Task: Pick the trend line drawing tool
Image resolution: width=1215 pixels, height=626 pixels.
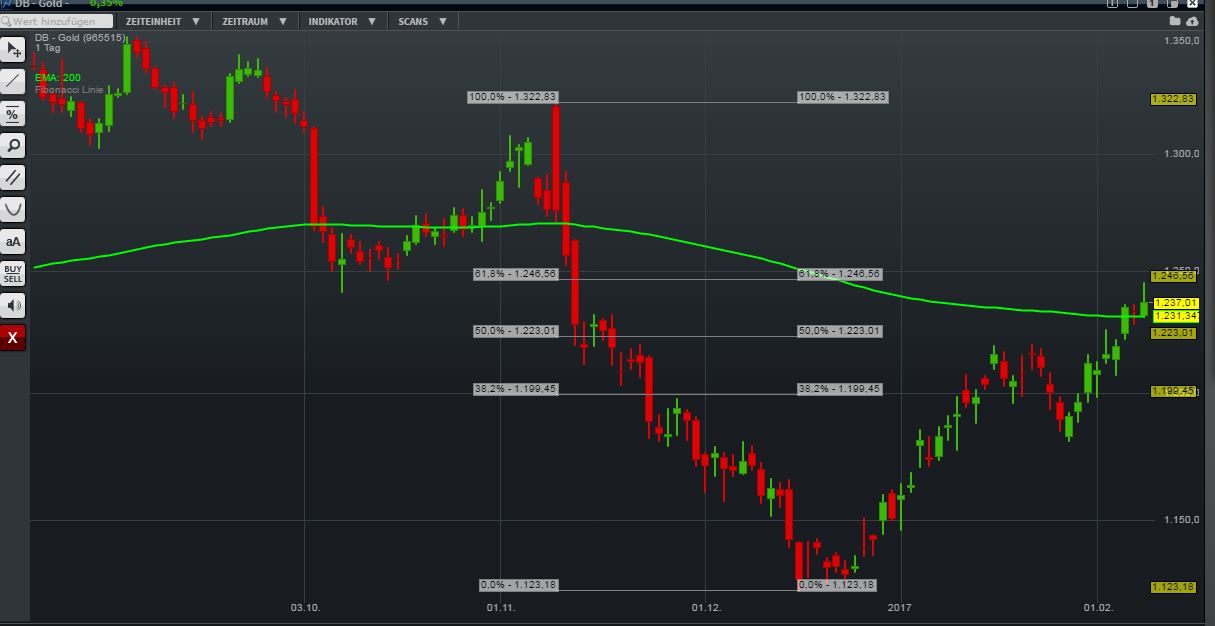Action: pyautogui.click(x=13, y=81)
